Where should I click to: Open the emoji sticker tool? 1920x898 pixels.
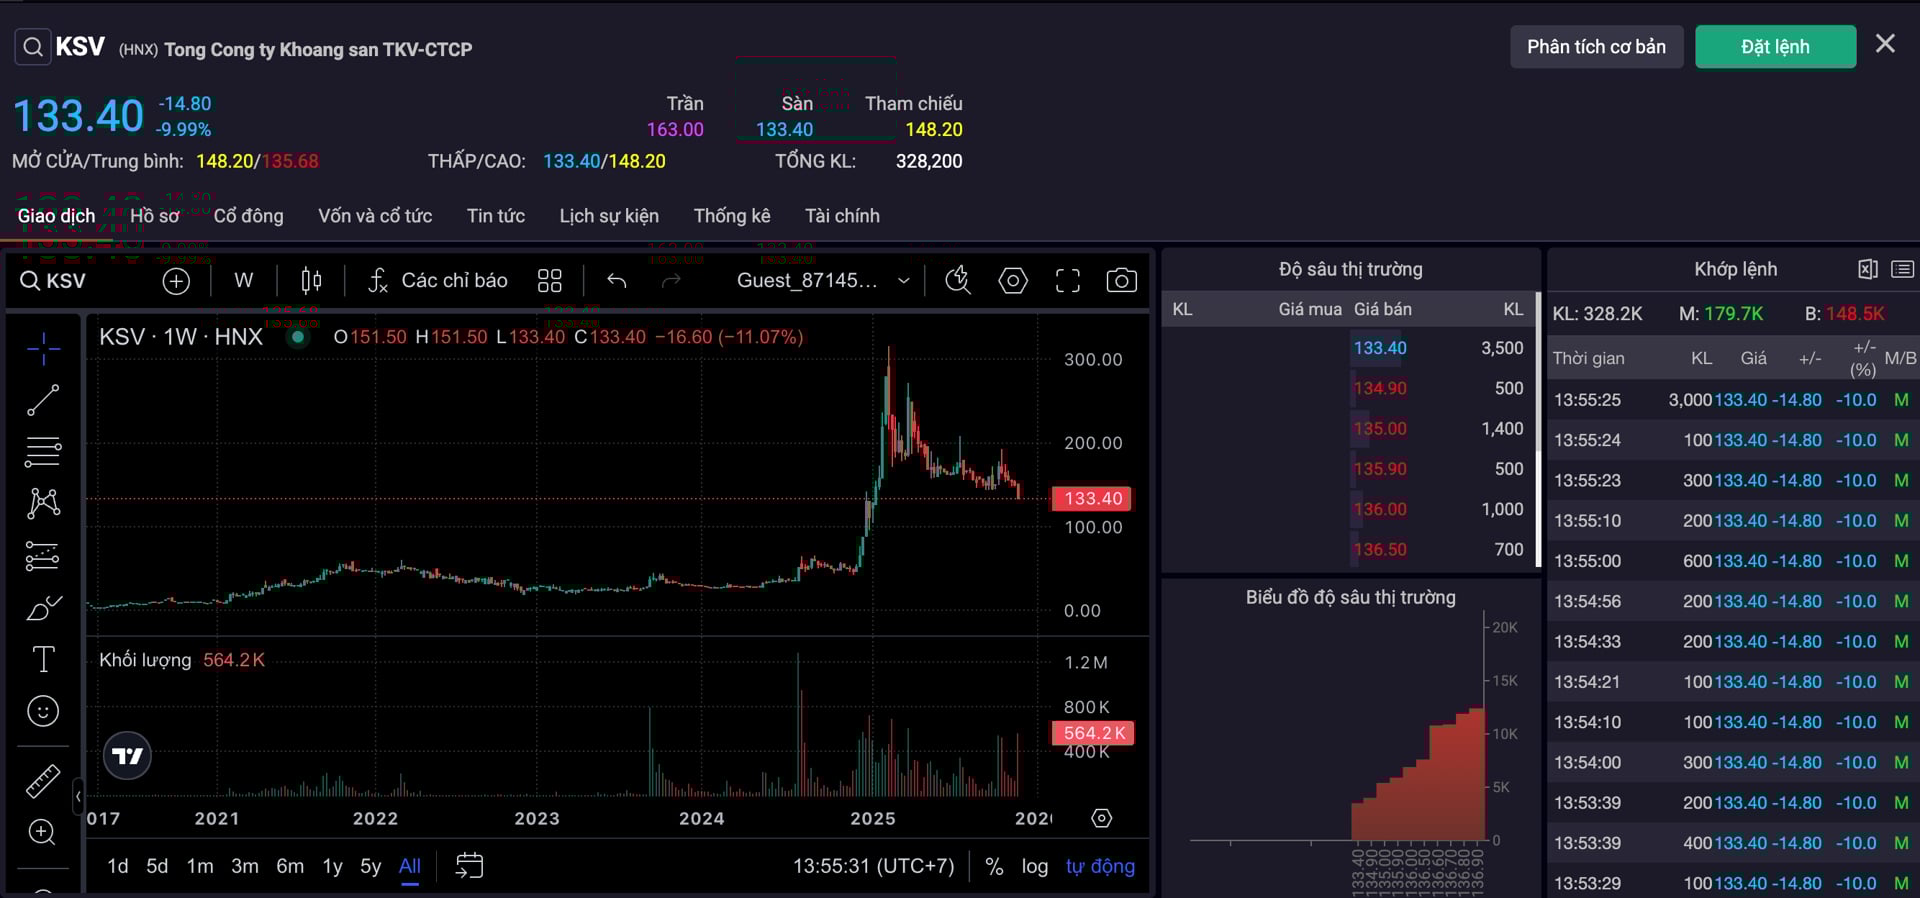tap(42, 711)
